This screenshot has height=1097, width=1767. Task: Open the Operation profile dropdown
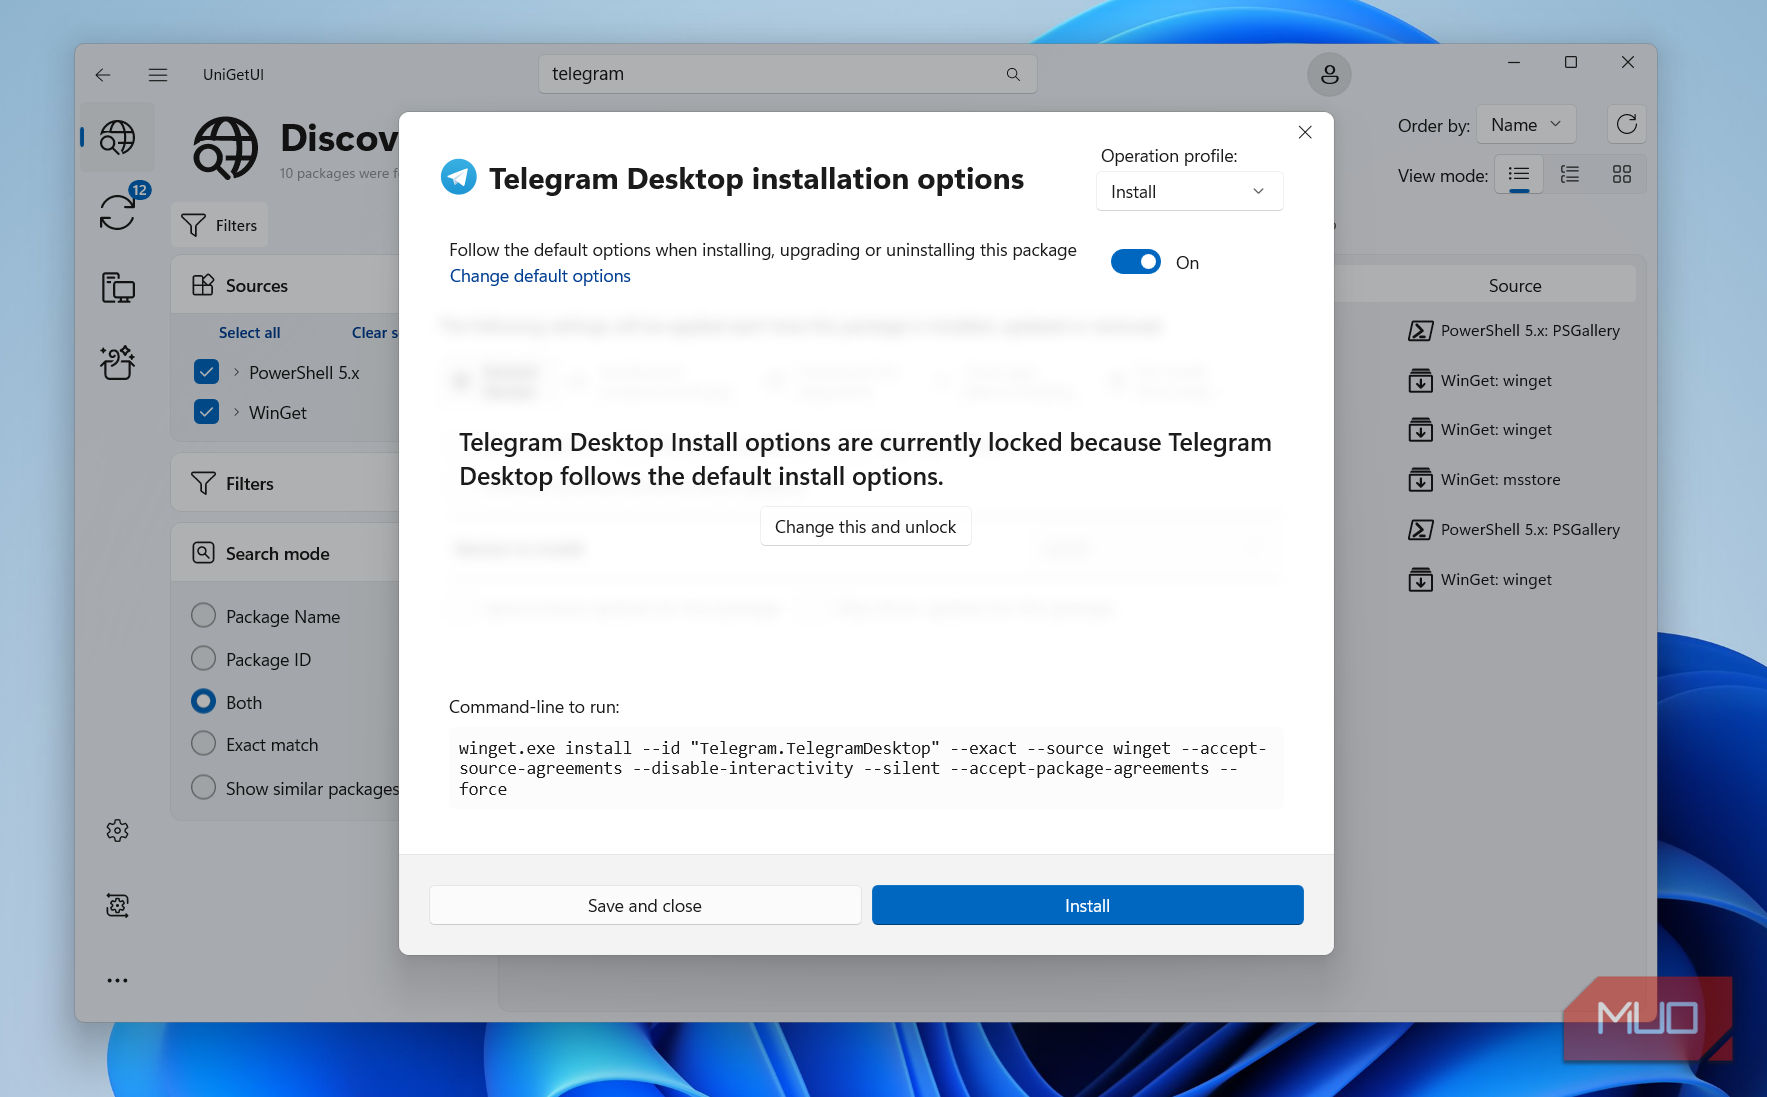[1189, 191]
